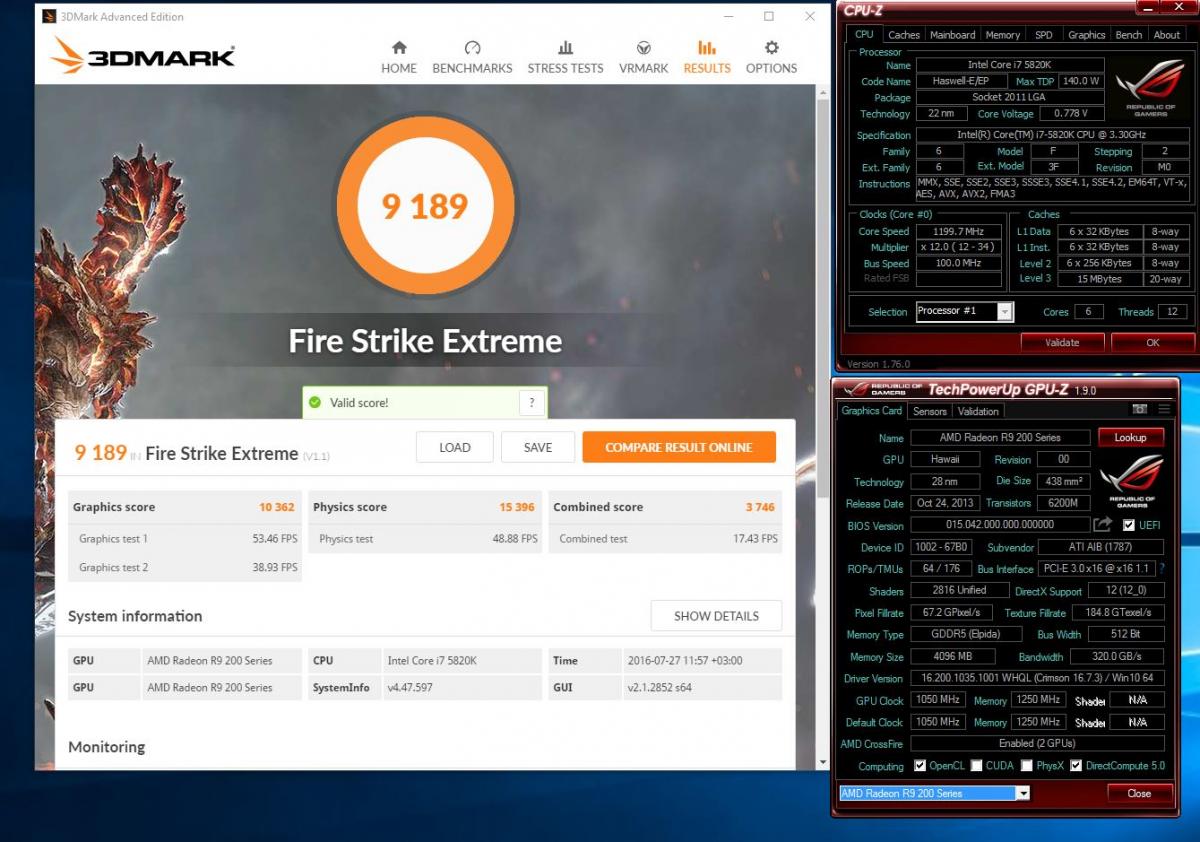Select the CPU tab in CPU-Z
Image resolution: width=1200 pixels, height=842 pixels.
864,34
